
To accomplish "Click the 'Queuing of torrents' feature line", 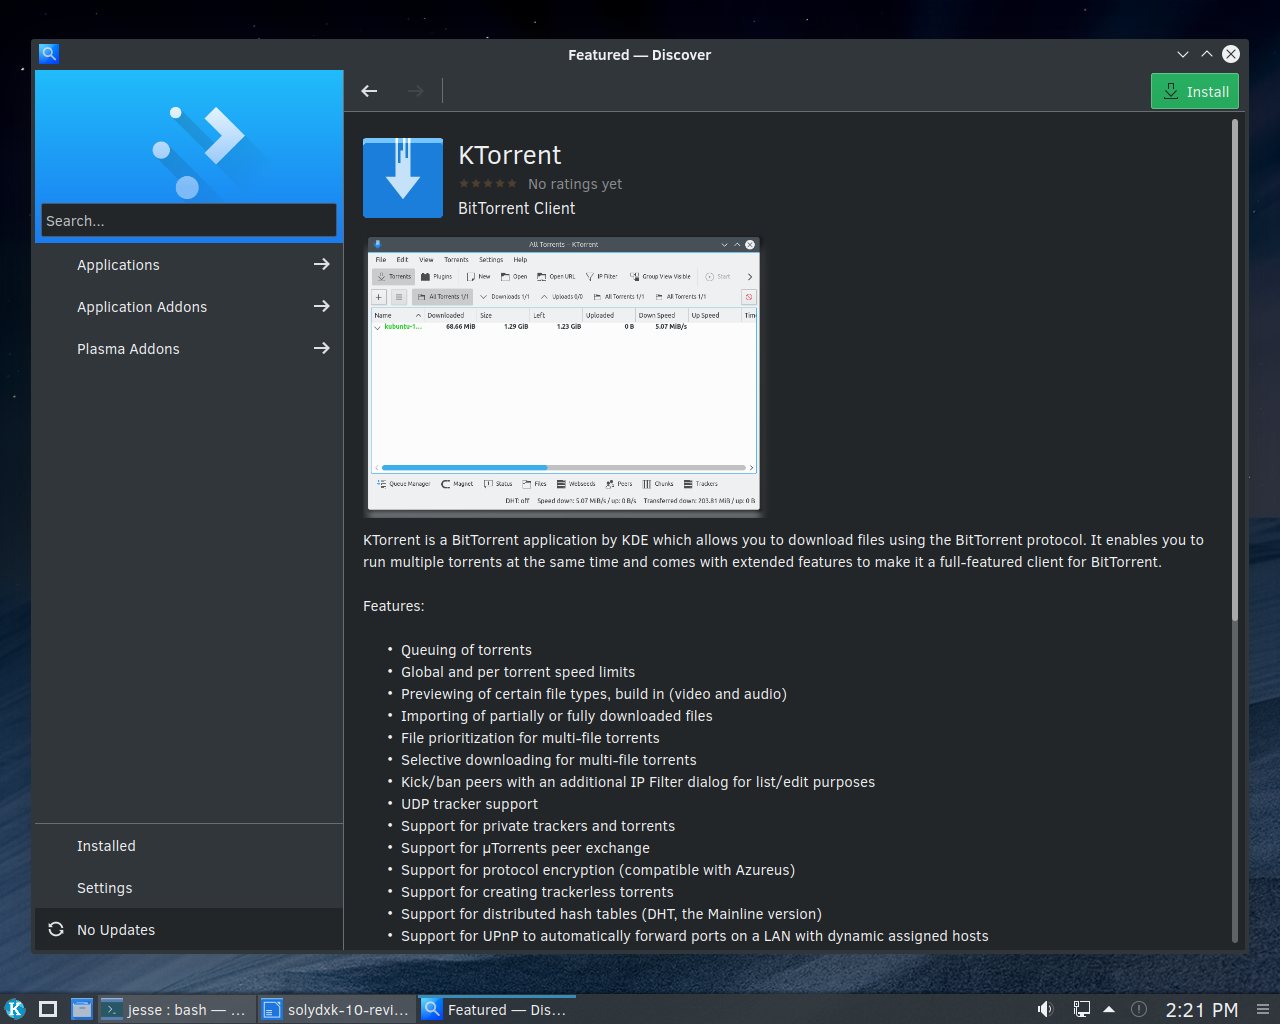I will click(466, 650).
